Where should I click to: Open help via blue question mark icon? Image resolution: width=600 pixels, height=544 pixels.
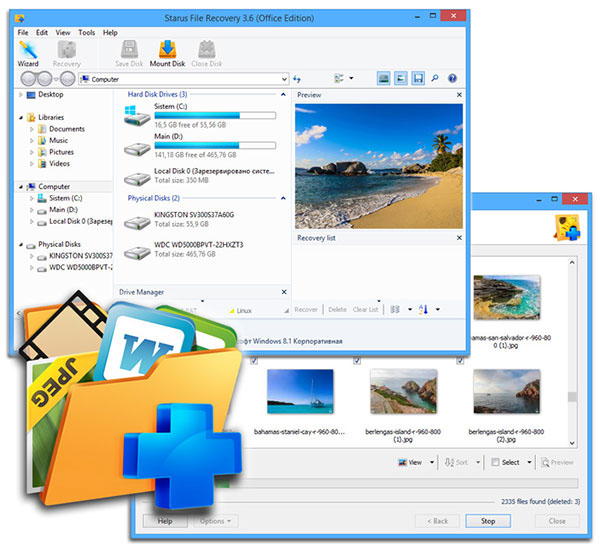(452, 78)
